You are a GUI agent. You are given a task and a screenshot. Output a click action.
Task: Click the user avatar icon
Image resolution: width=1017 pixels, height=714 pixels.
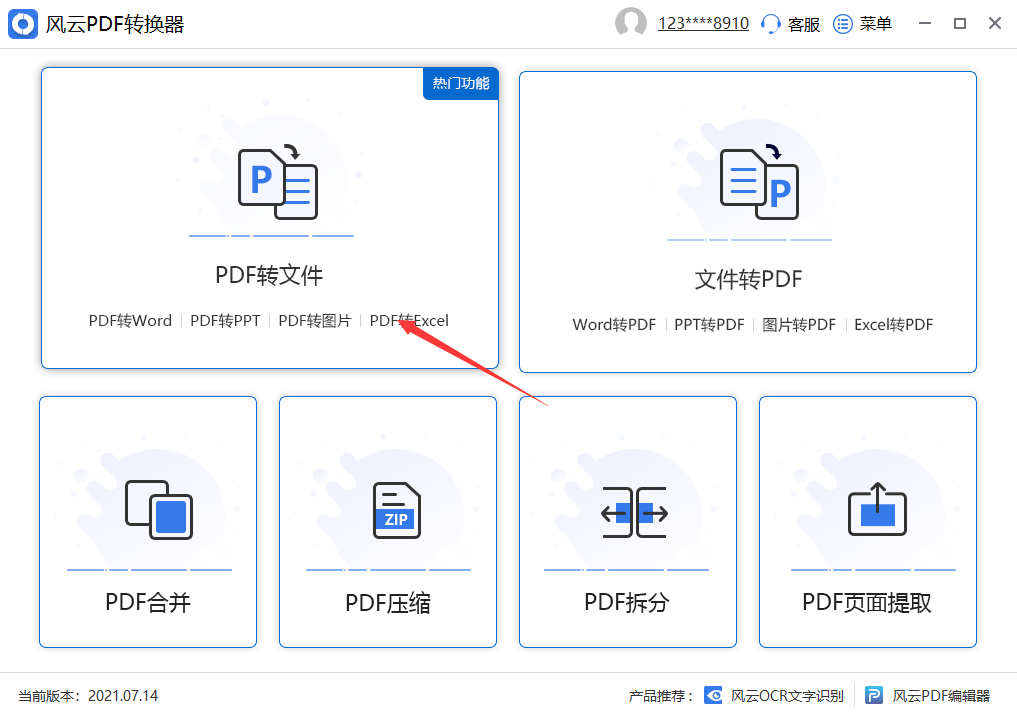coord(631,24)
